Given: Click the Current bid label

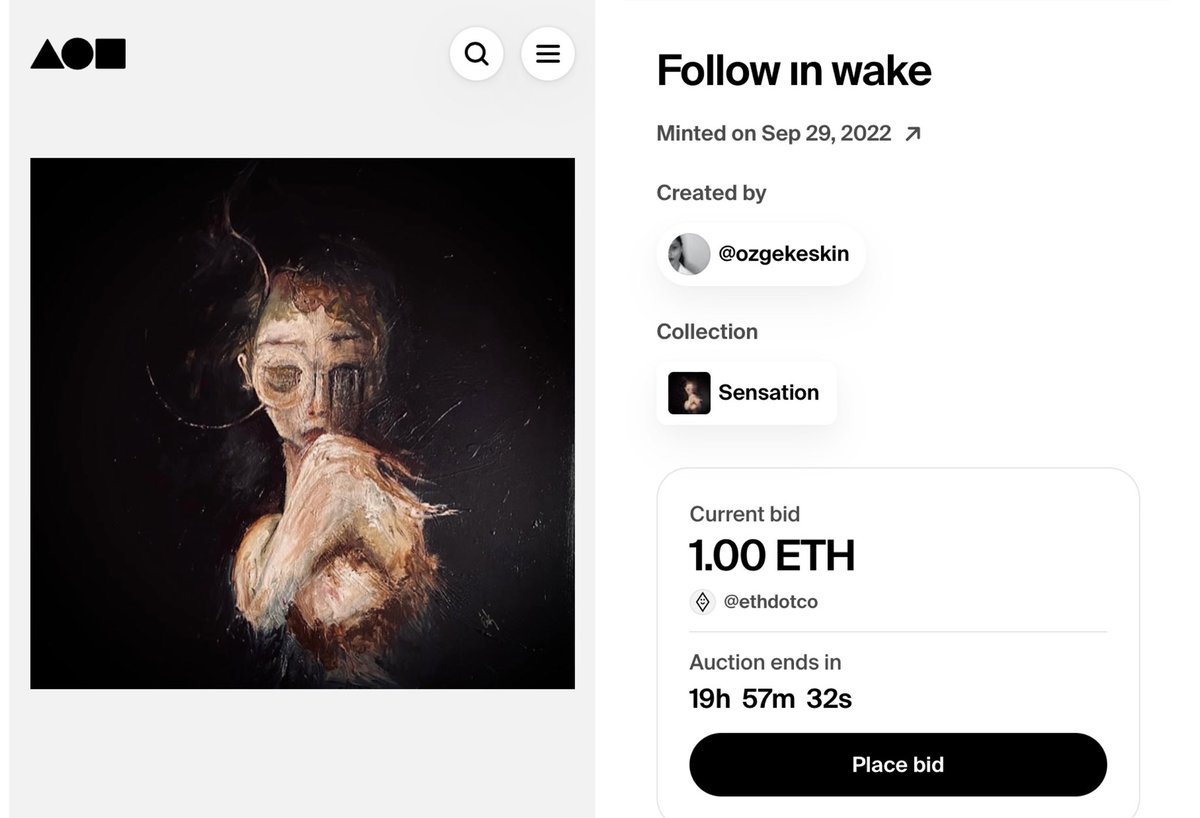Looking at the screenshot, I should (x=745, y=514).
